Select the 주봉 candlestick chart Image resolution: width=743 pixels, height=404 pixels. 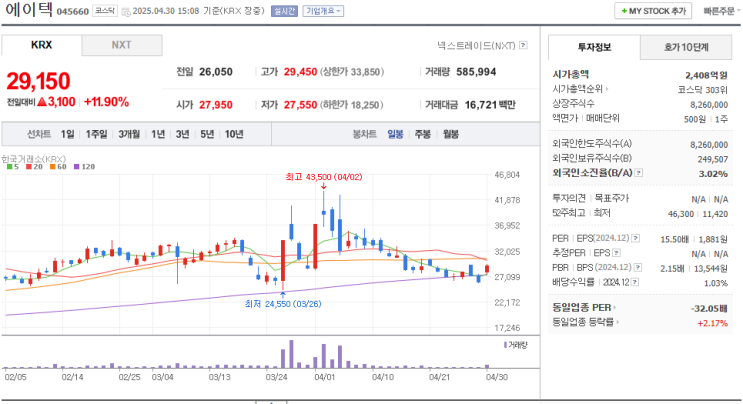[x=423, y=135]
